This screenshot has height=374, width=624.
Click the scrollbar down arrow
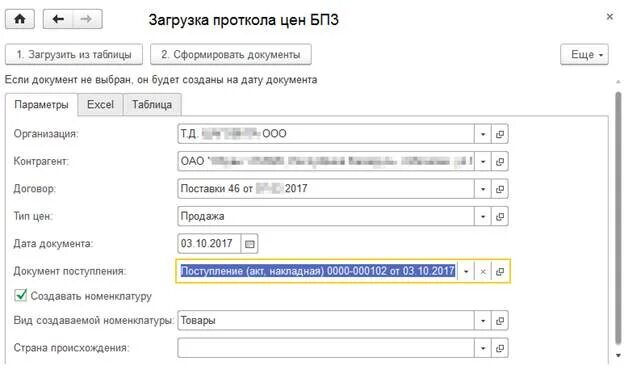tap(618, 355)
